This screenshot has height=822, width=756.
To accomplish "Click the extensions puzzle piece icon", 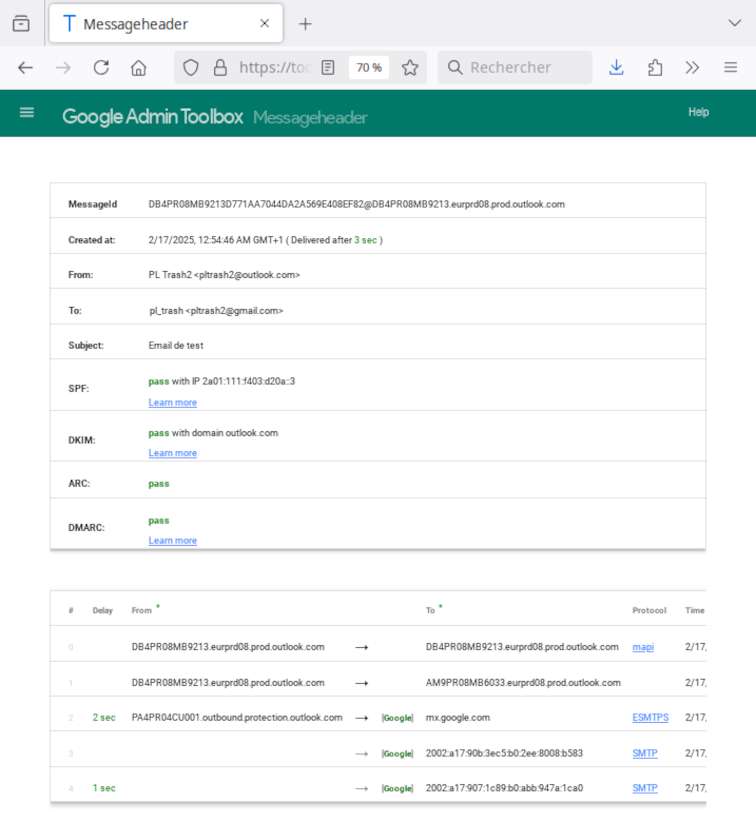I will tap(654, 67).
